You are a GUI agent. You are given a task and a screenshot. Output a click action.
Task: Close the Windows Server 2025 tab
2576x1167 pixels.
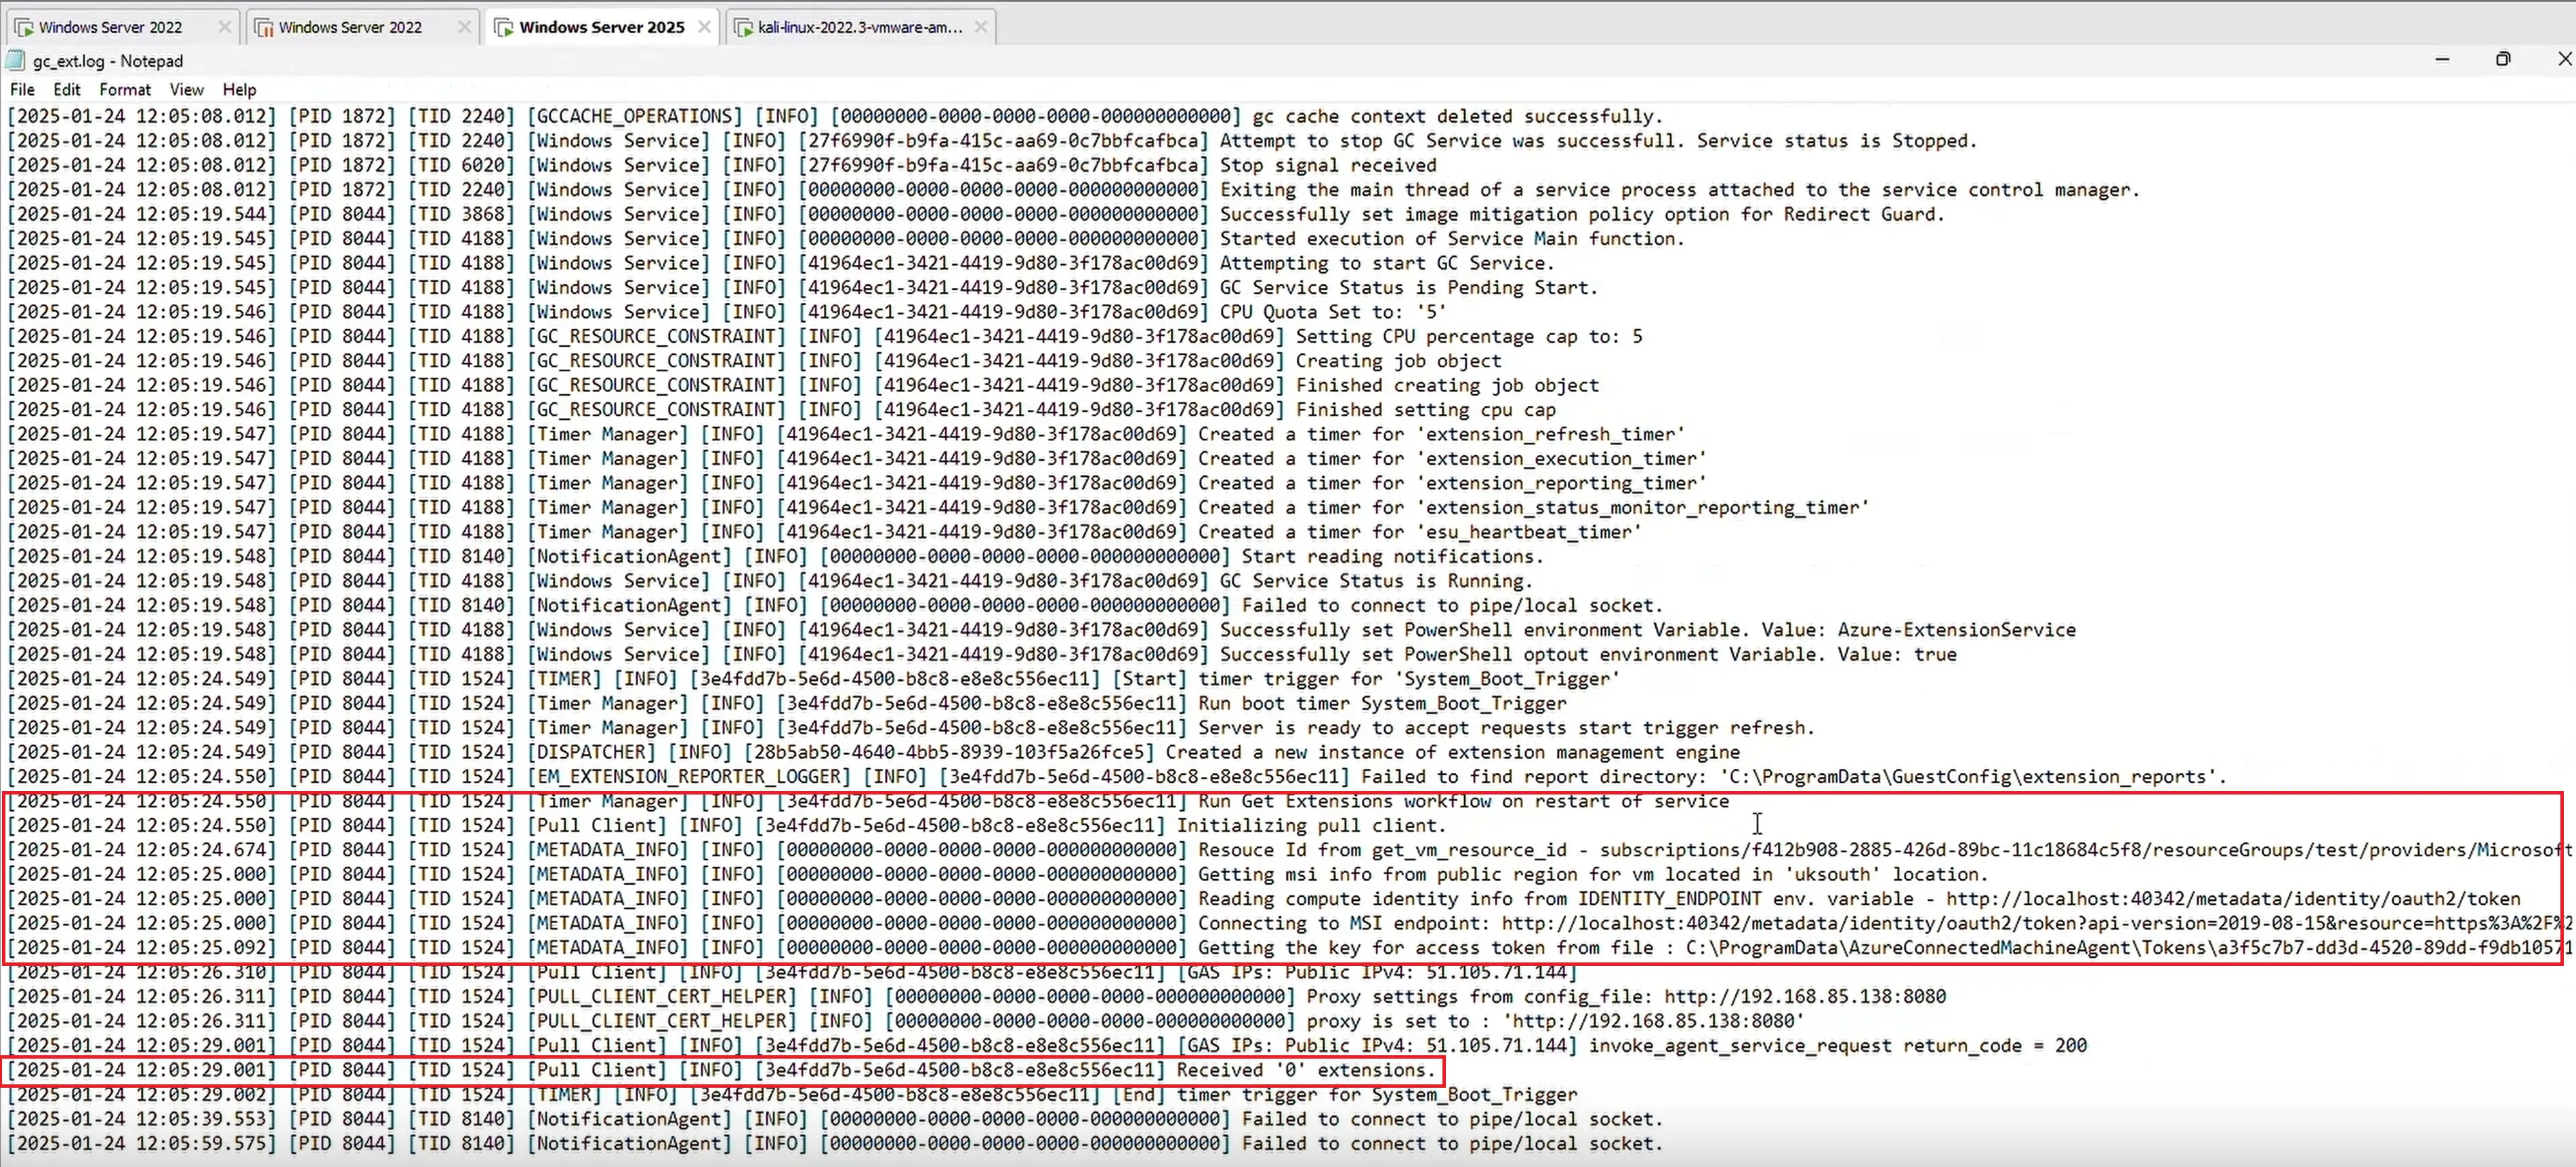(x=704, y=27)
